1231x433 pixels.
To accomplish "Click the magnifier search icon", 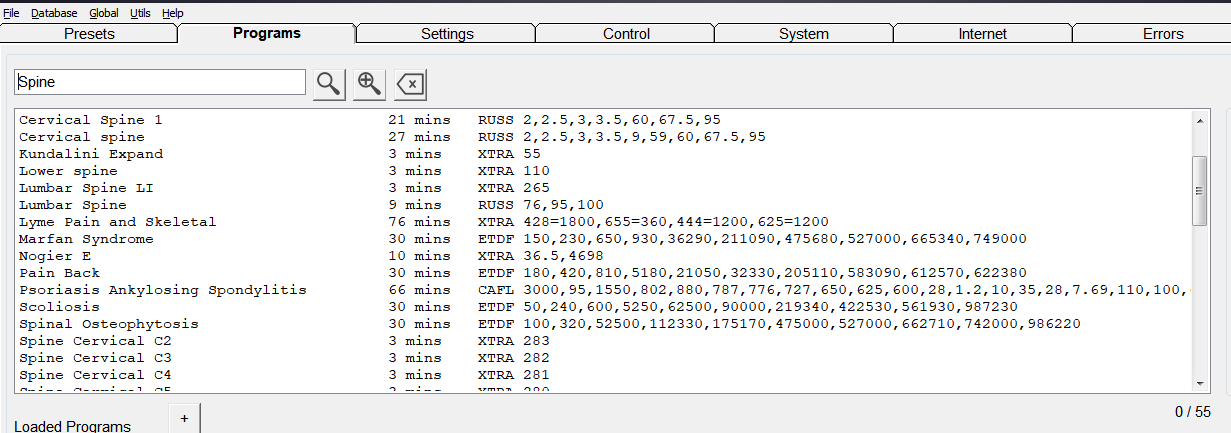I will tap(329, 84).
